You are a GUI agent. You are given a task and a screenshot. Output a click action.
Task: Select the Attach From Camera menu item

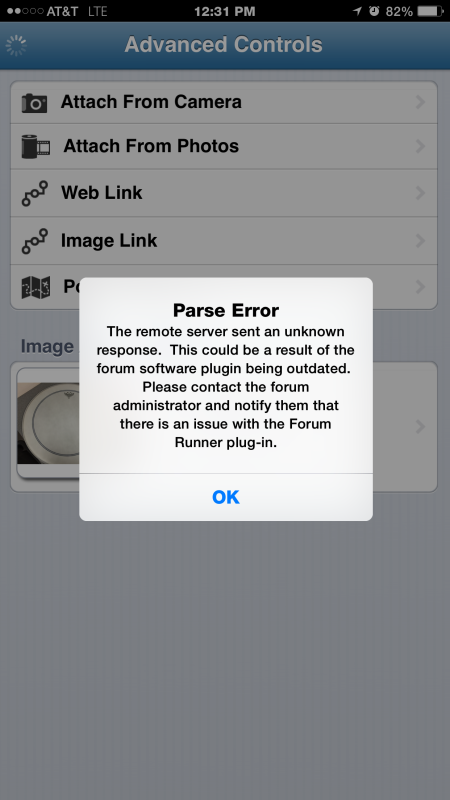pyautogui.click(x=224, y=102)
